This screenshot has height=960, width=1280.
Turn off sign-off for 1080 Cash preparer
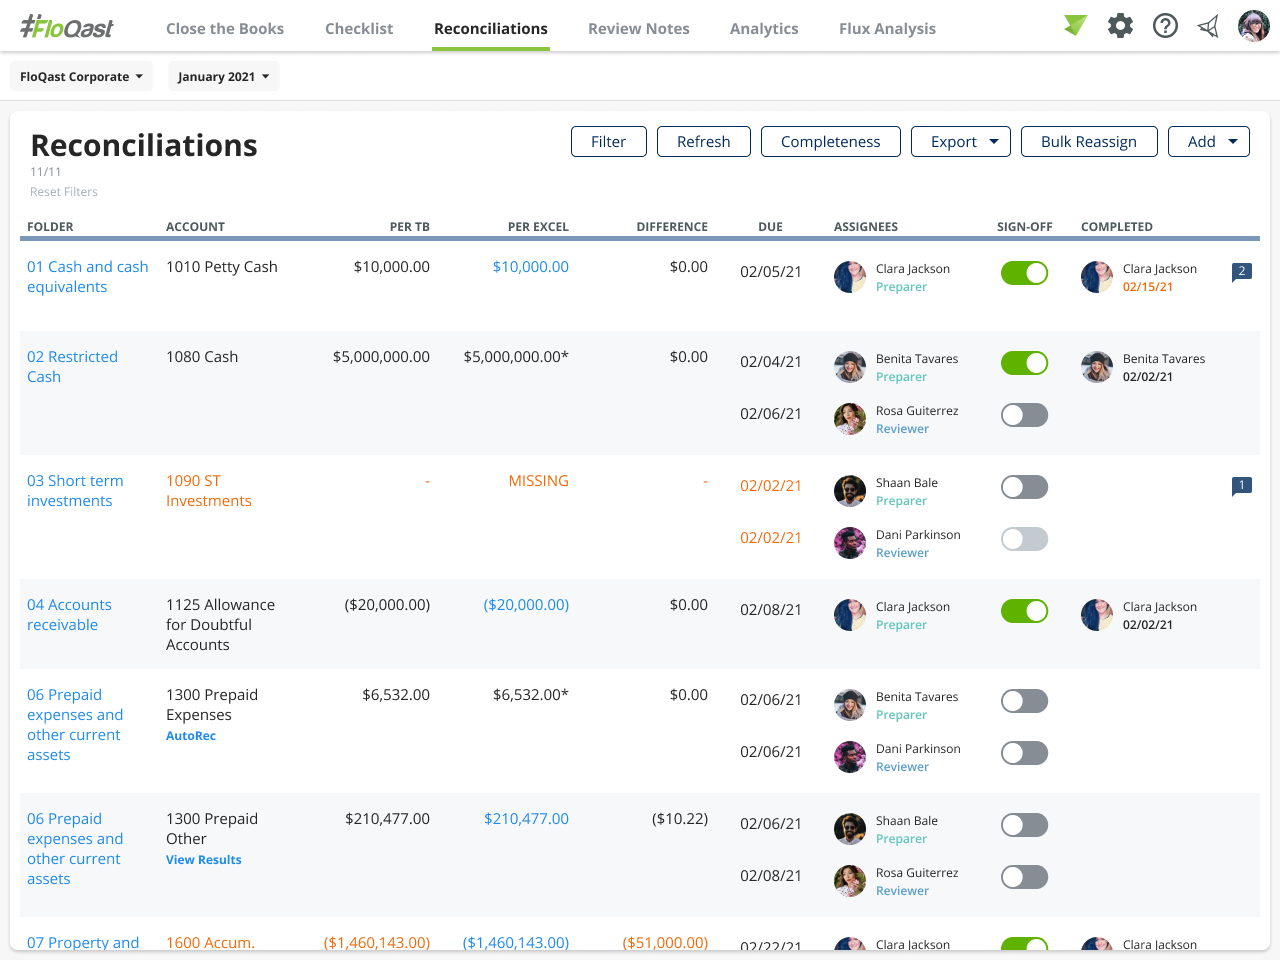pyautogui.click(x=1024, y=363)
